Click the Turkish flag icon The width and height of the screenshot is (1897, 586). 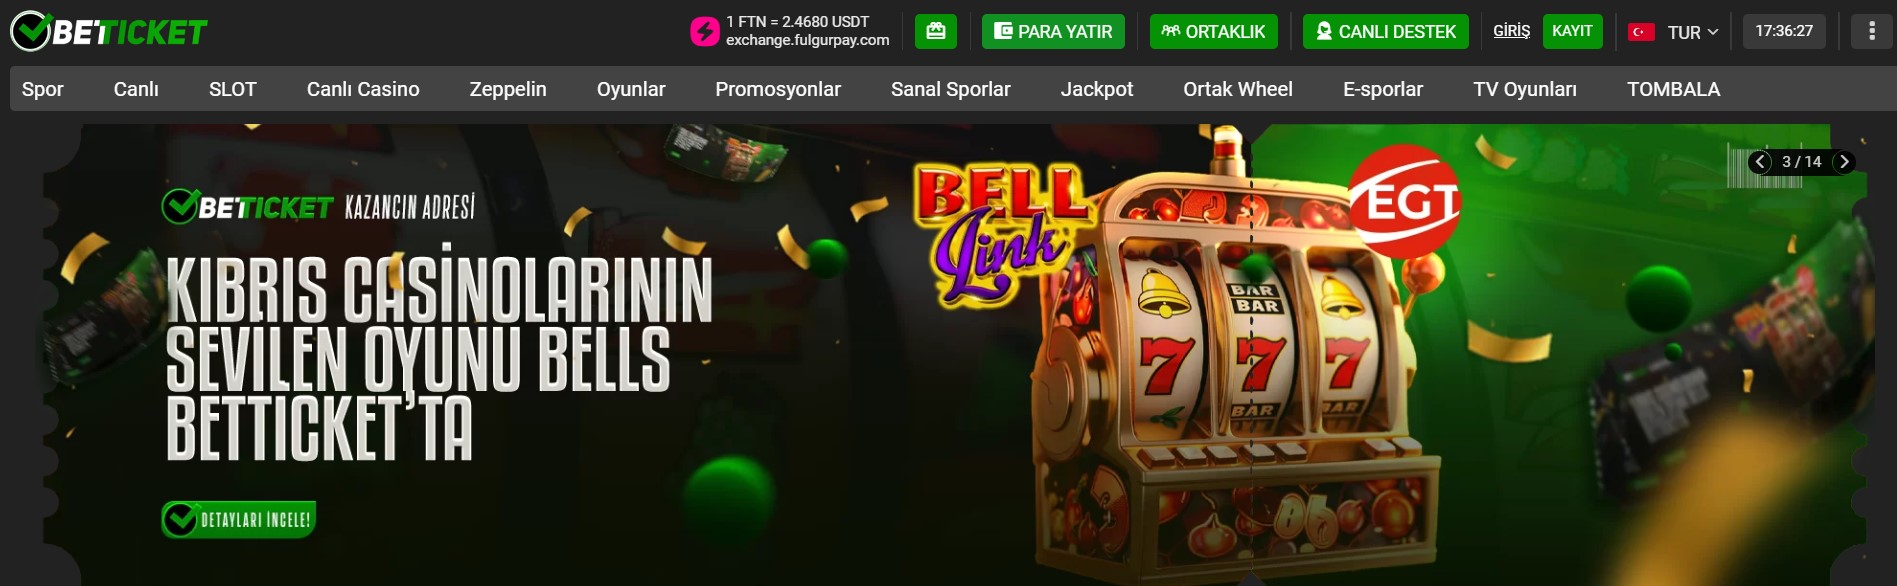click(1641, 32)
